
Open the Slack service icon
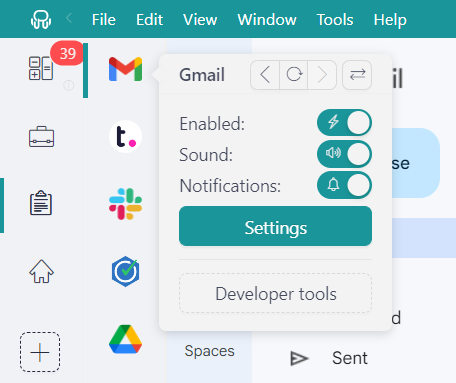click(125, 204)
